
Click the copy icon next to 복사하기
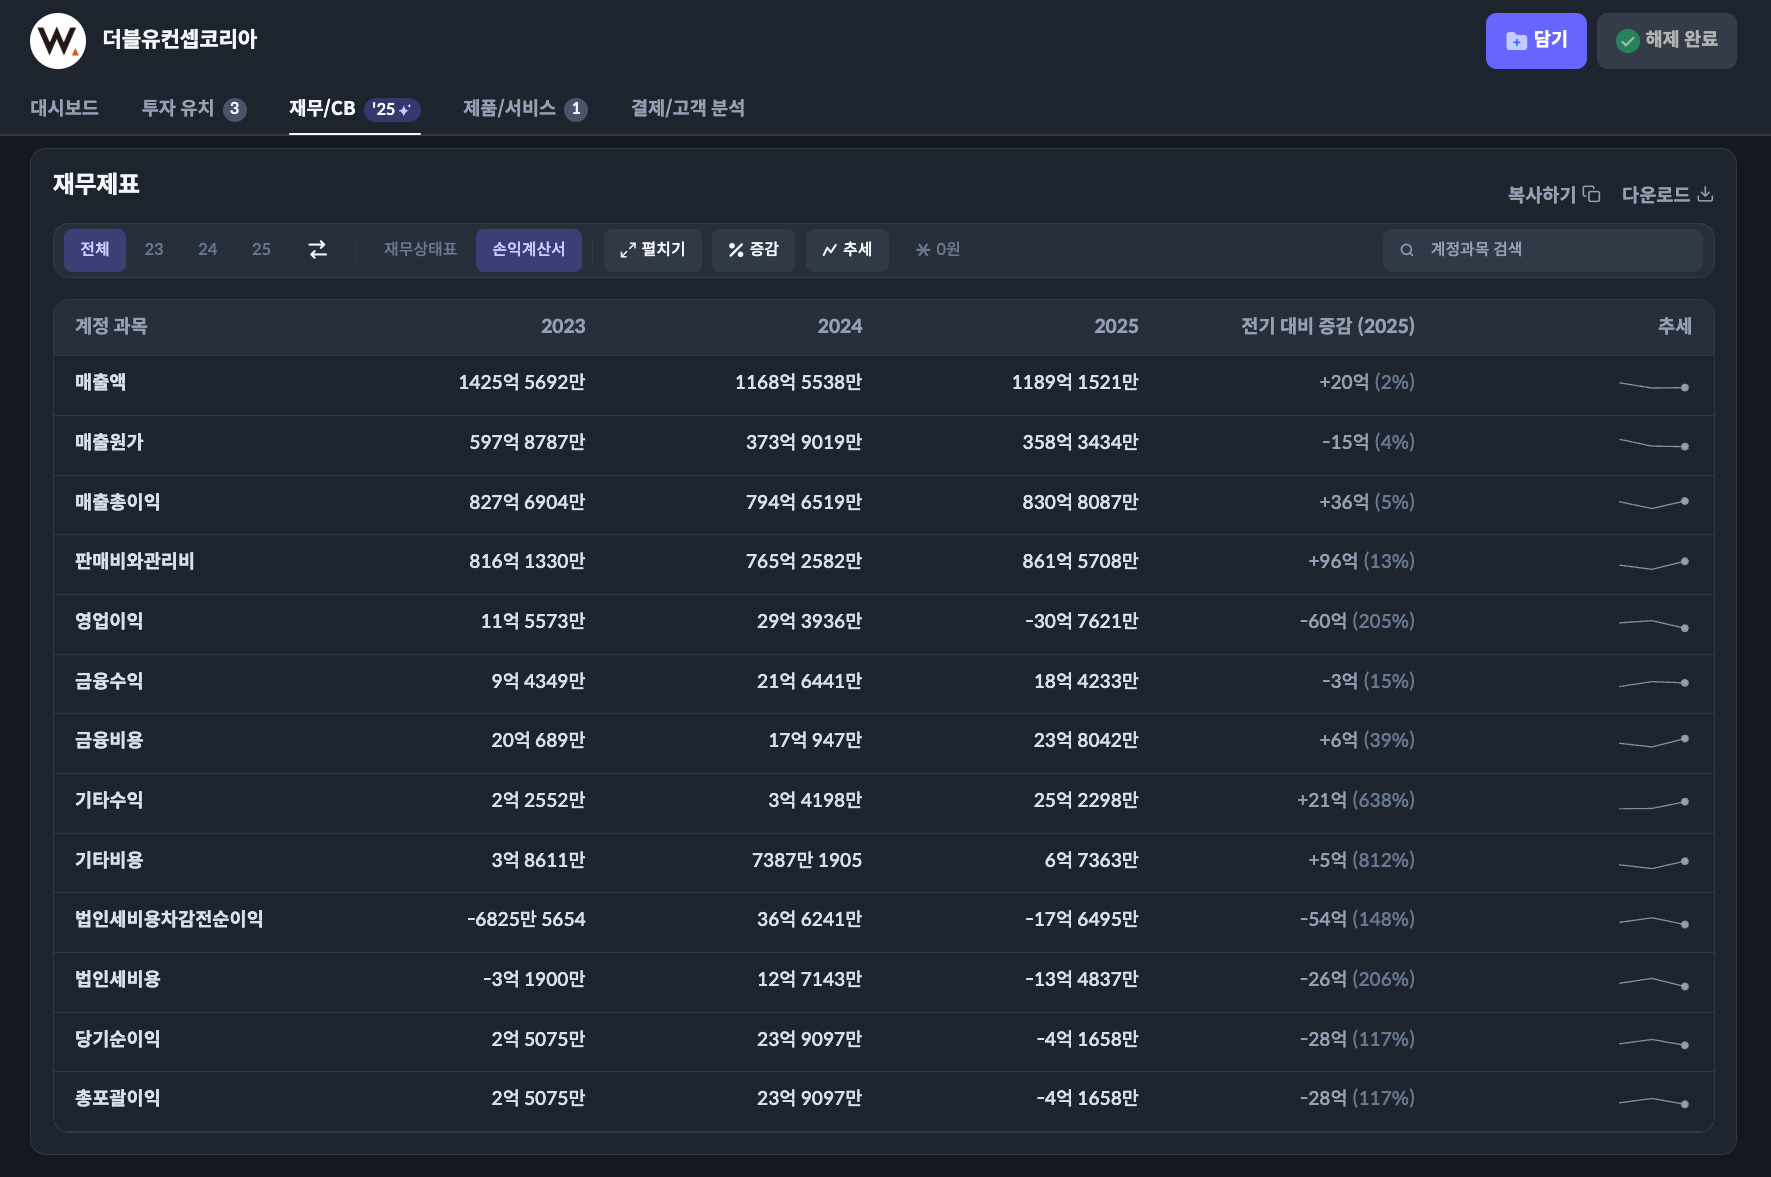pos(1591,194)
